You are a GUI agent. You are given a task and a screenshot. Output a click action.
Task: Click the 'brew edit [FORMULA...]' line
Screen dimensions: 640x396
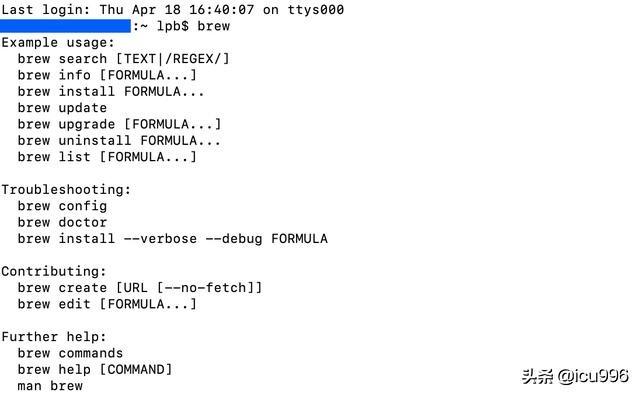[x=107, y=304]
